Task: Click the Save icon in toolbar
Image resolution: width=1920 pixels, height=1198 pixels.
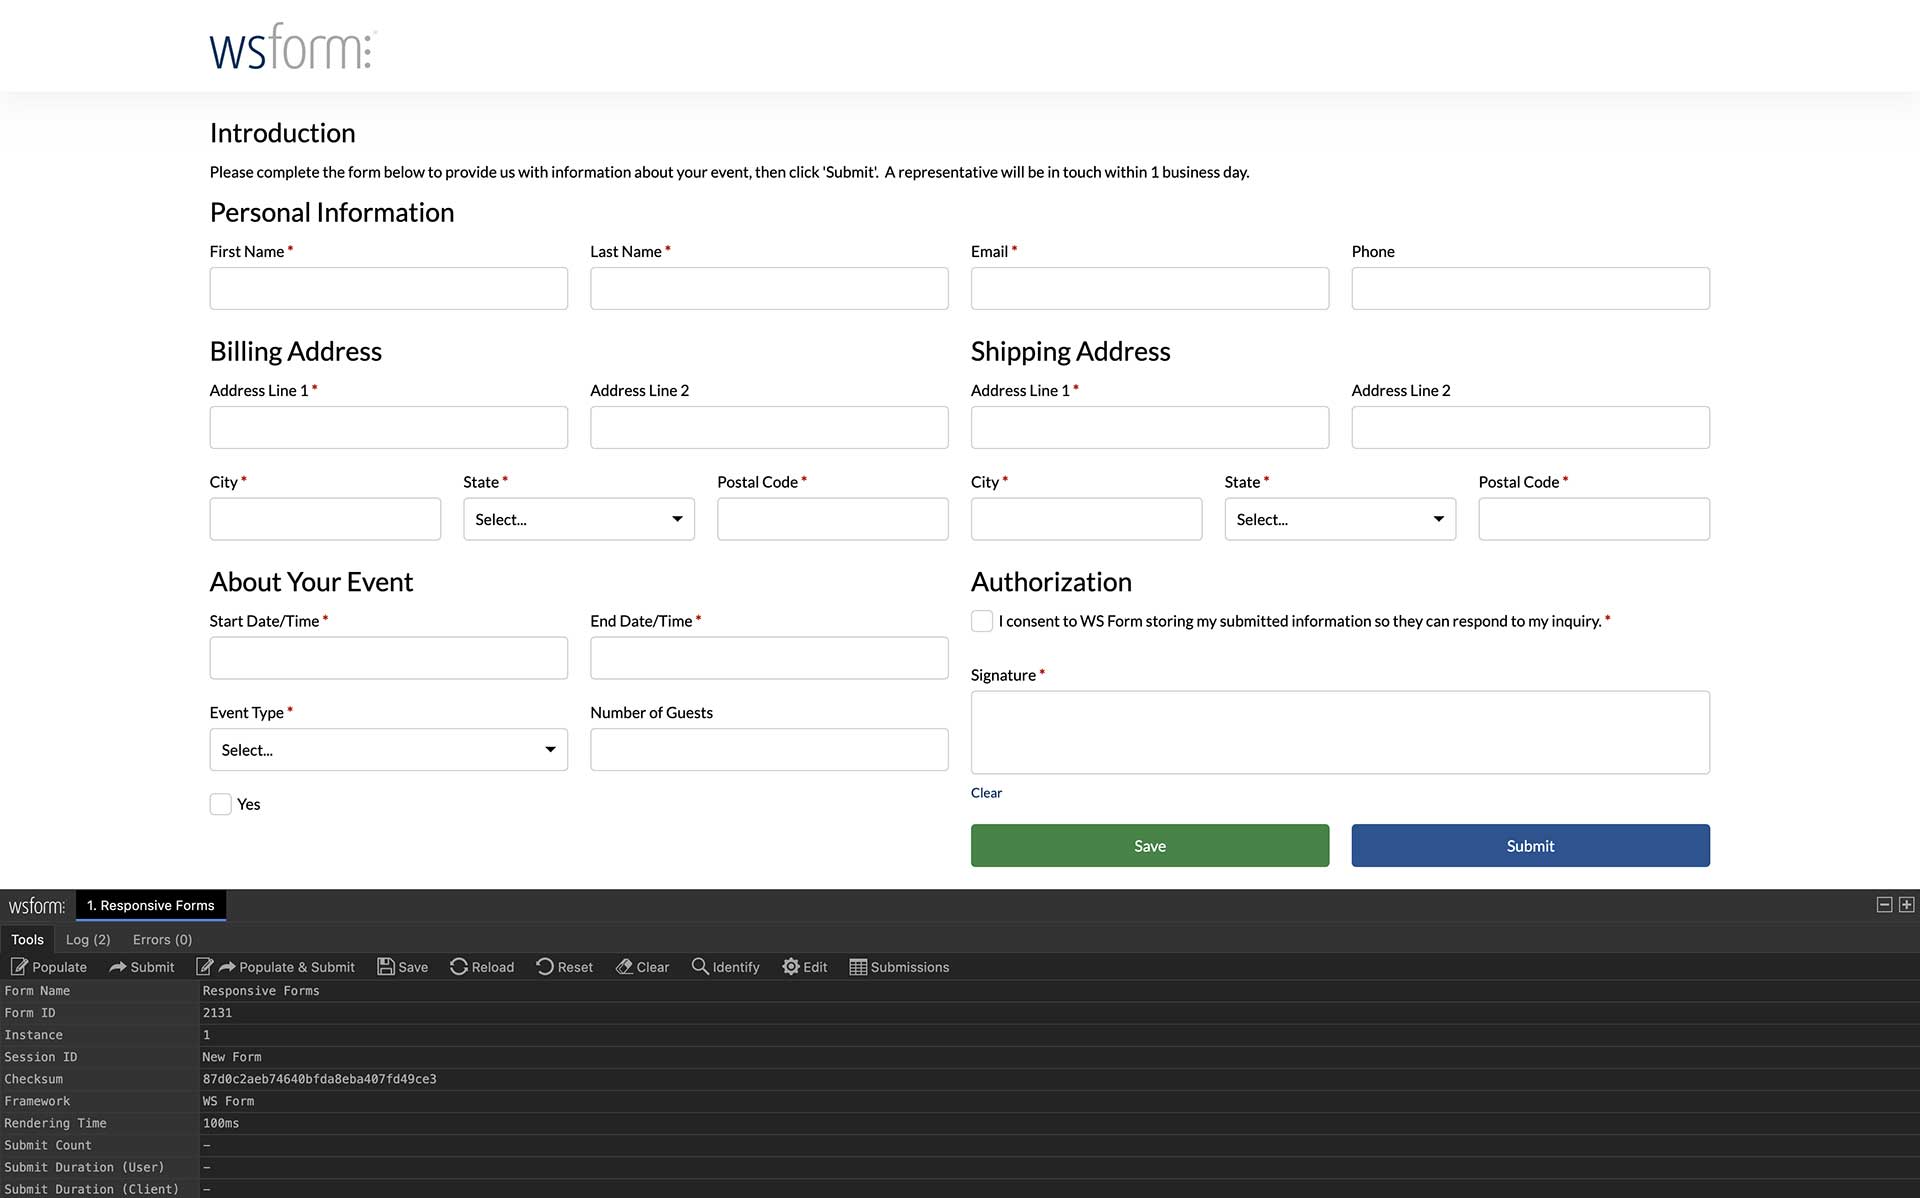Action: point(385,966)
